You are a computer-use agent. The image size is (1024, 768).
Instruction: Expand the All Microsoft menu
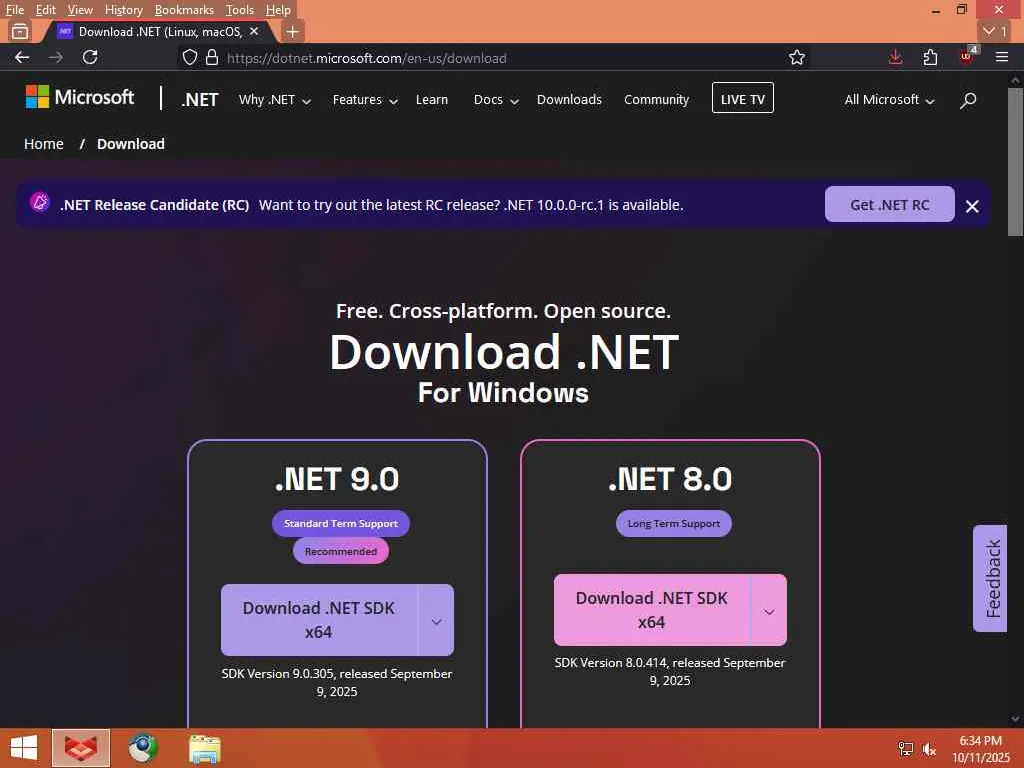coord(889,100)
